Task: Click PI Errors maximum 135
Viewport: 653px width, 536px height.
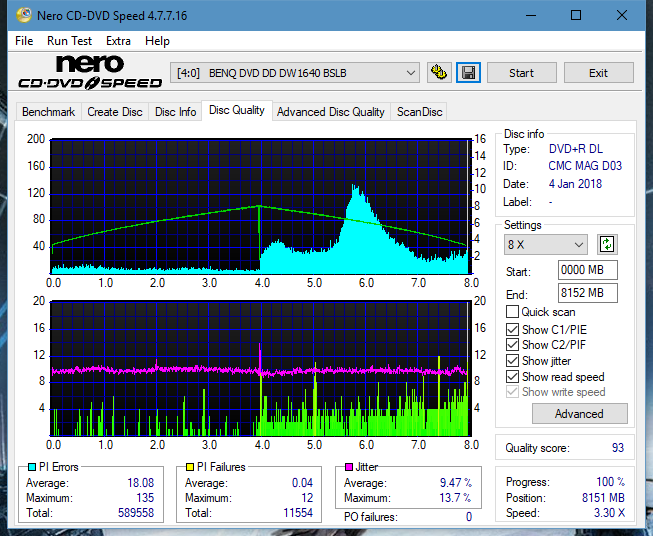Action: coord(145,497)
